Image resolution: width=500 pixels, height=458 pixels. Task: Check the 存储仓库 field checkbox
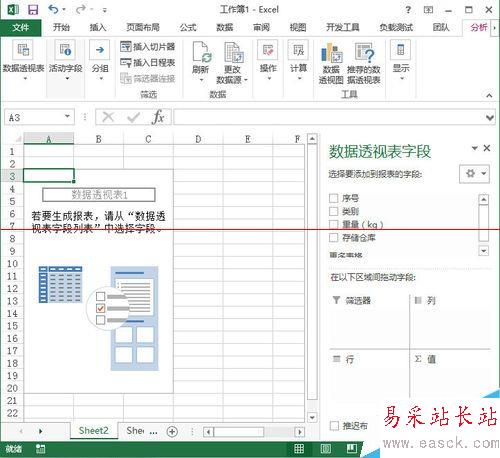[333, 238]
